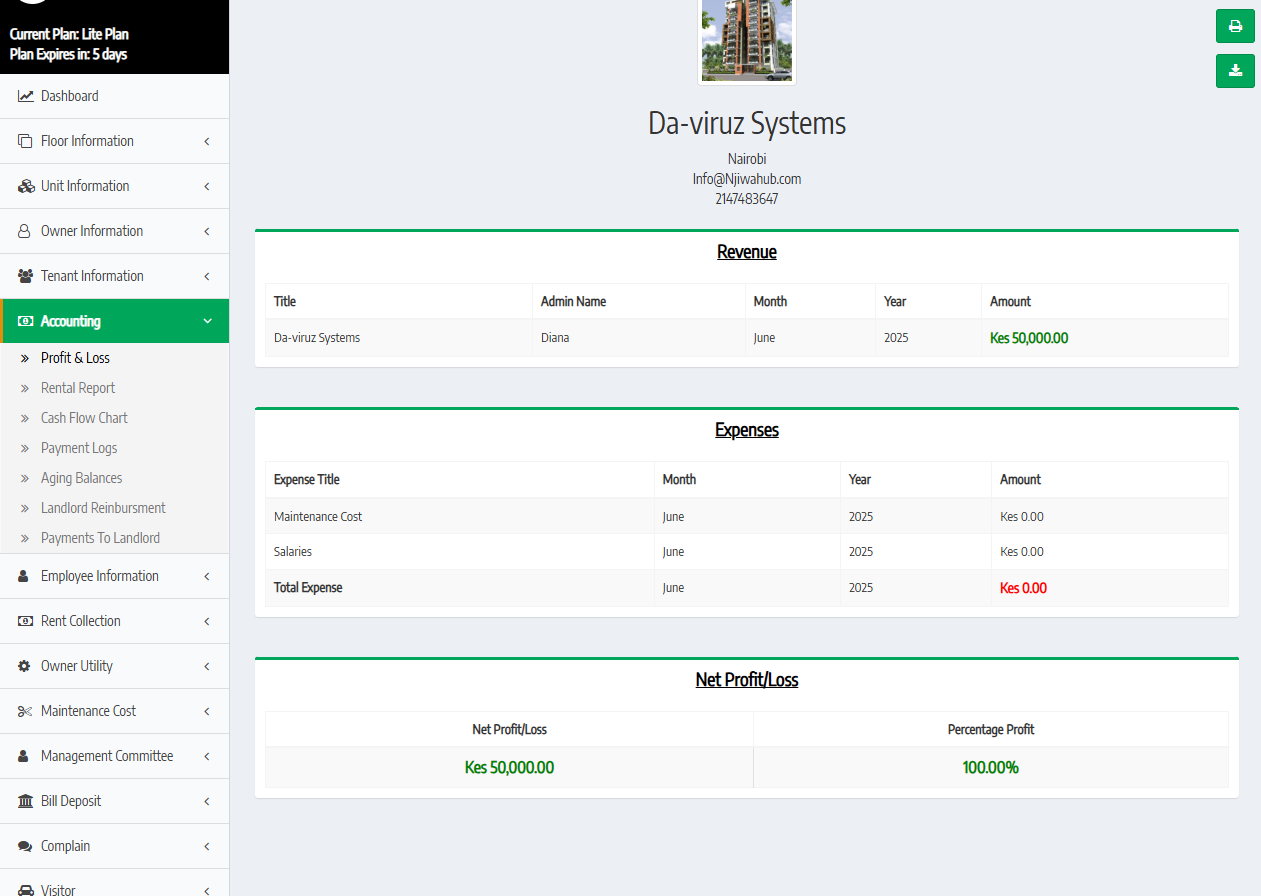The image size is (1261, 896).
Task: Open the Cash Flow Chart page
Action: click(x=84, y=418)
